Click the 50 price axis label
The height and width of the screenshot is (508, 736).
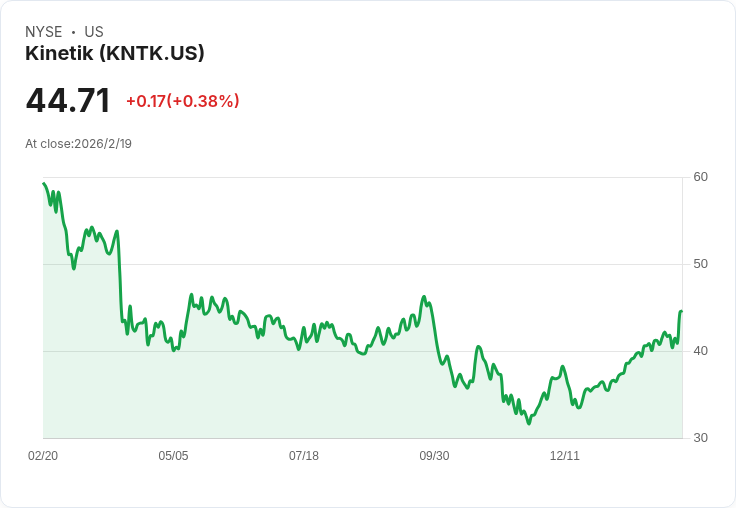tap(700, 264)
